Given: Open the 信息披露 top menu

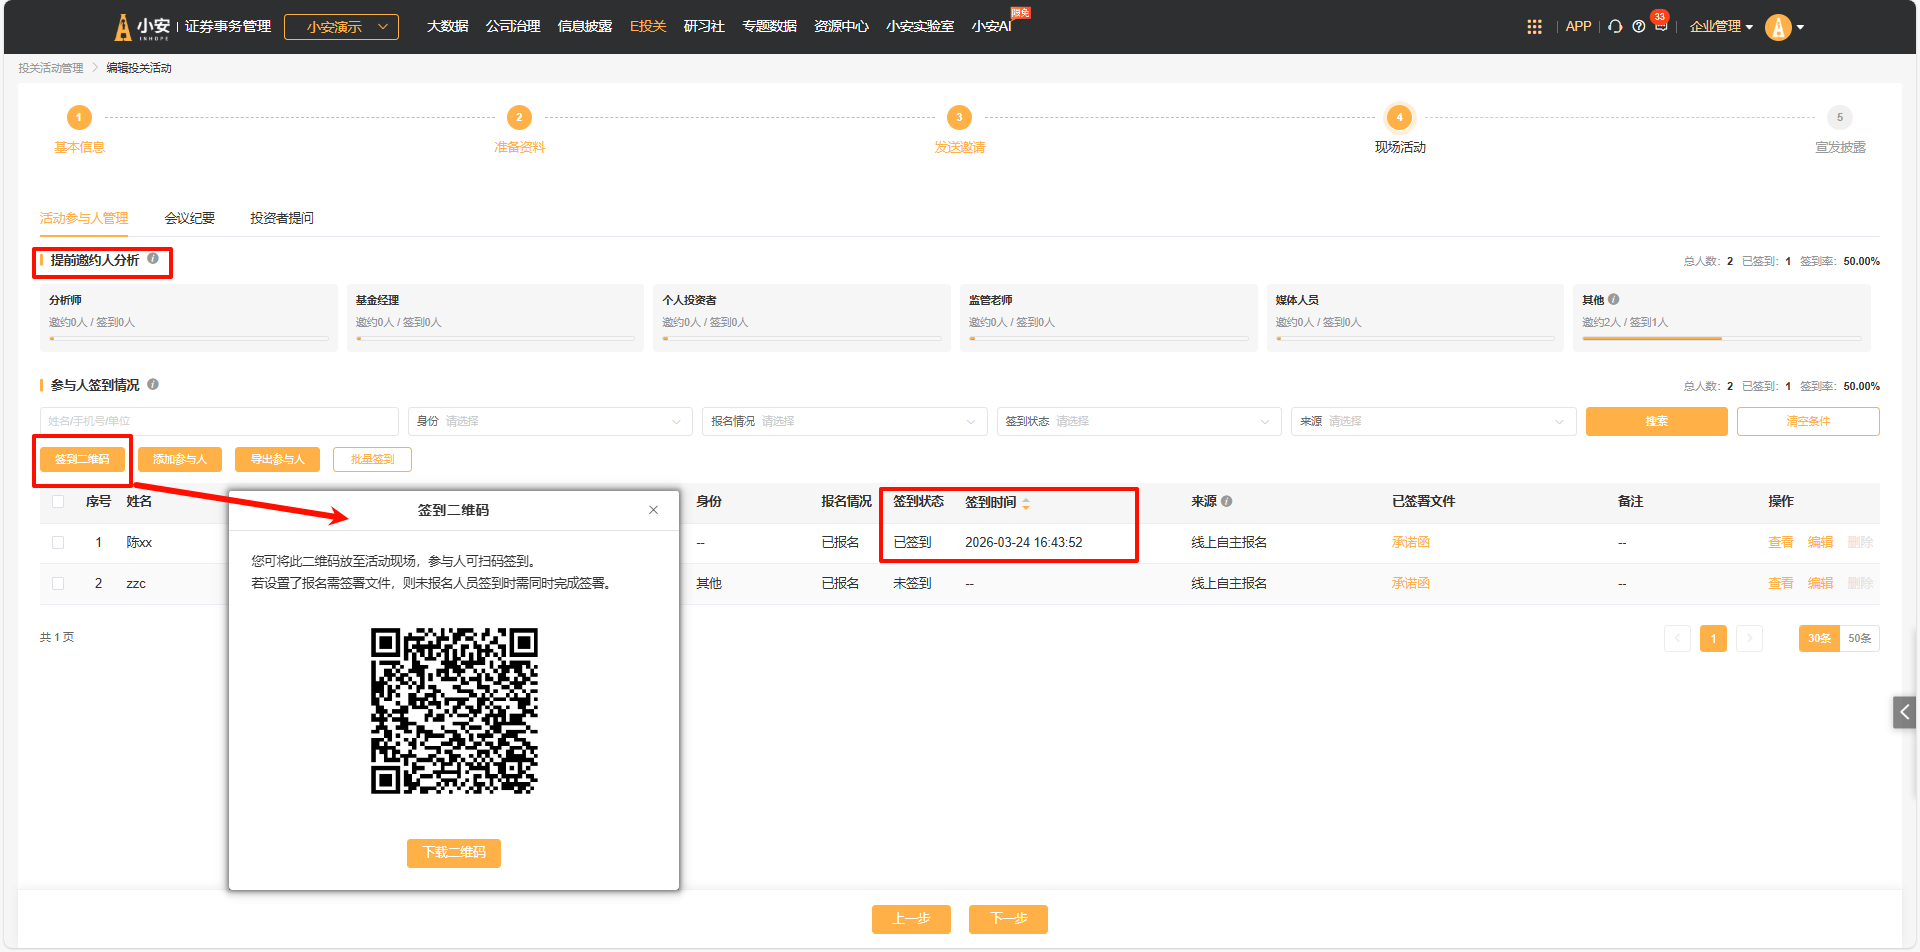Looking at the screenshot, I should pos(584,26).
